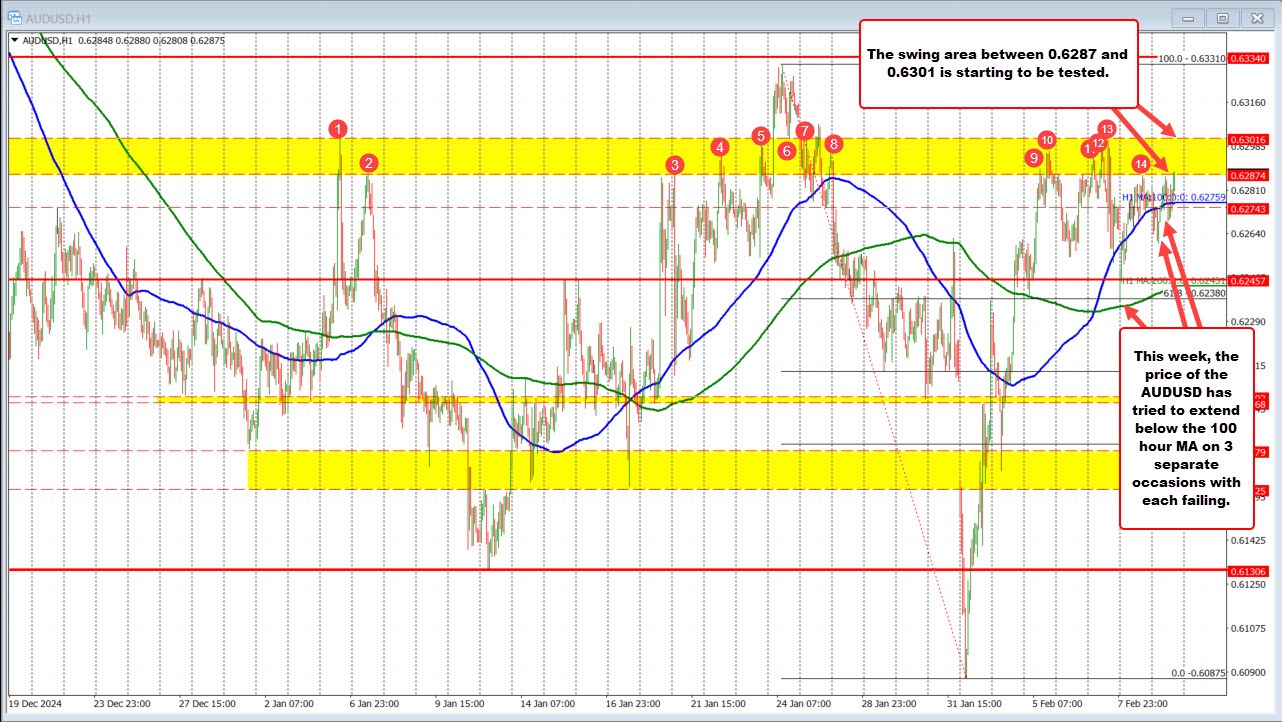Click the Fibonacci 100.0 - 0.63310 label
The width and height of the screenshot is (1282, 722).
tap(1191, 59)
